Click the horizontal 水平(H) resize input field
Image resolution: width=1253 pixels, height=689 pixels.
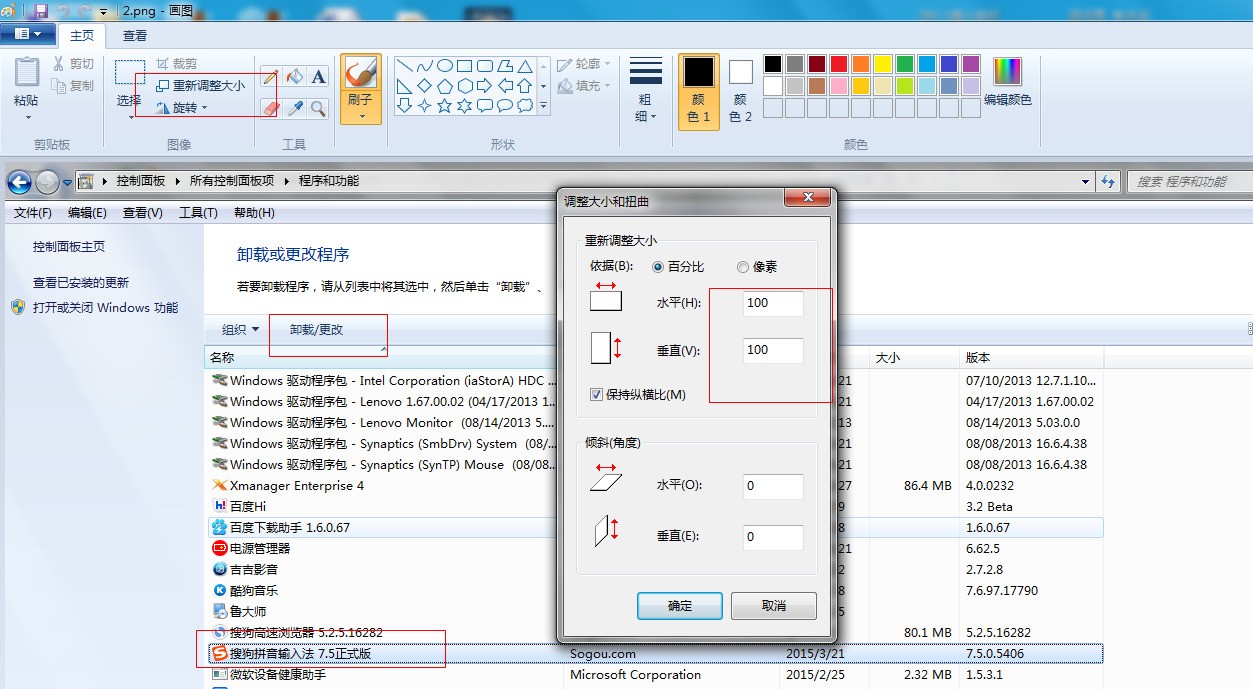[x=773, y=303]
